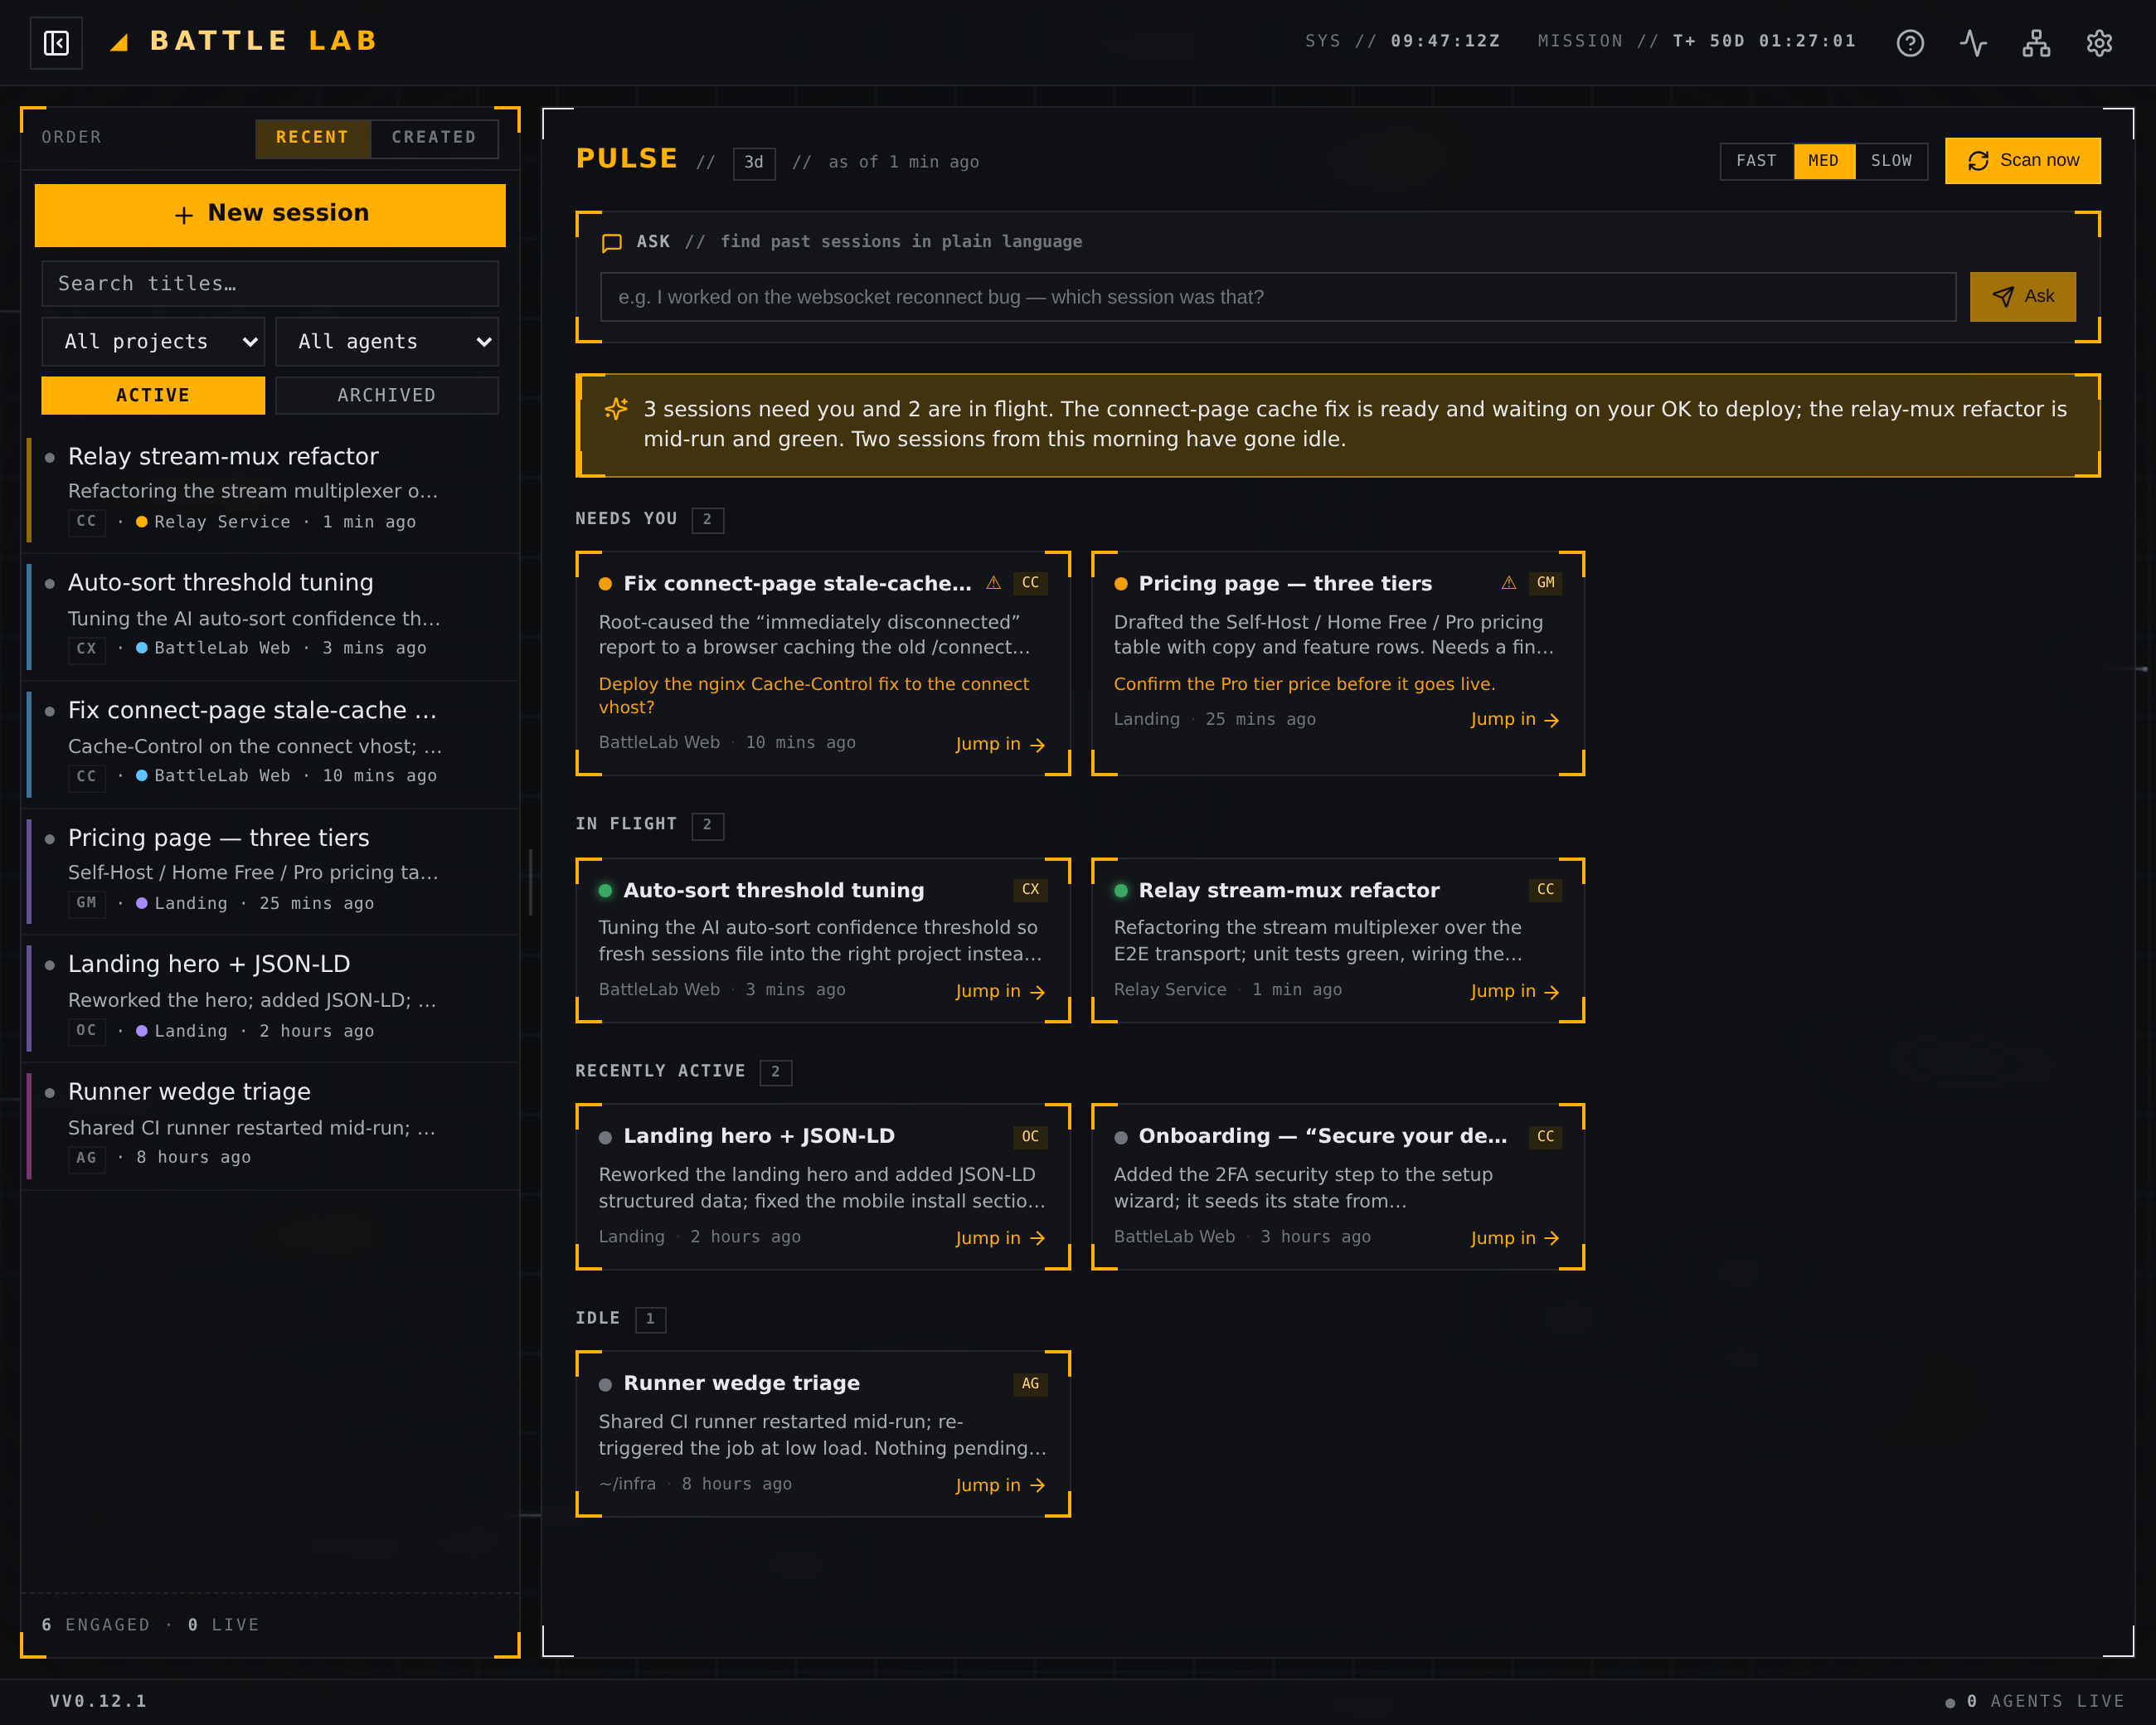Jump in to Onboarding card
The height and width of the screenshot is (1725, 2156).
[x=1515, y=1238]
